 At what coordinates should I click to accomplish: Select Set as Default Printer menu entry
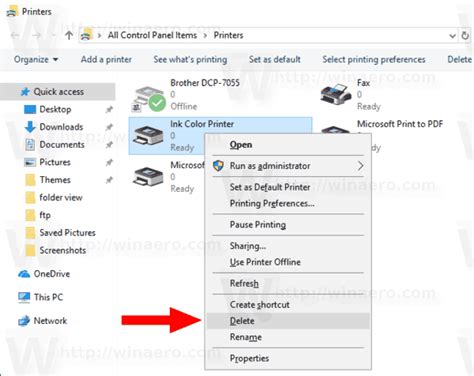288,187
